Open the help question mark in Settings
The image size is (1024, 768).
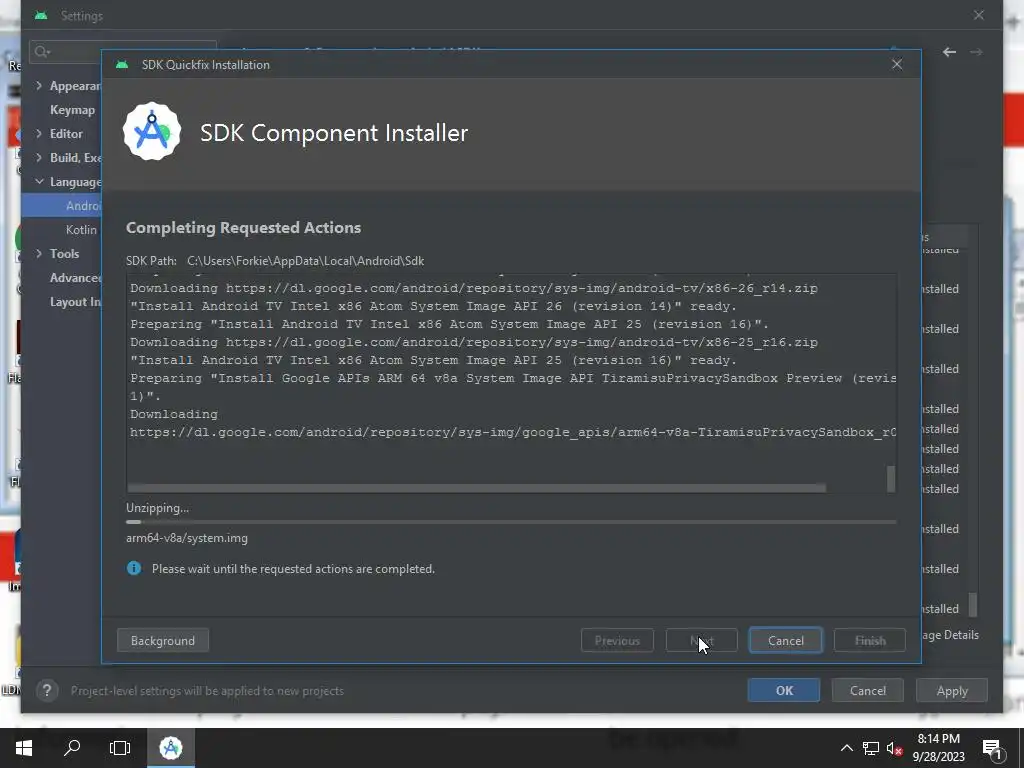click(x=47, y=690)
